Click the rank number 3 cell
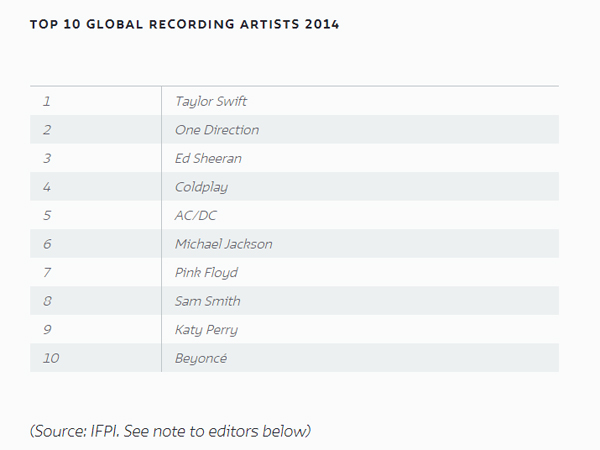The image size is (600, 450). click(x=47, y=158)
